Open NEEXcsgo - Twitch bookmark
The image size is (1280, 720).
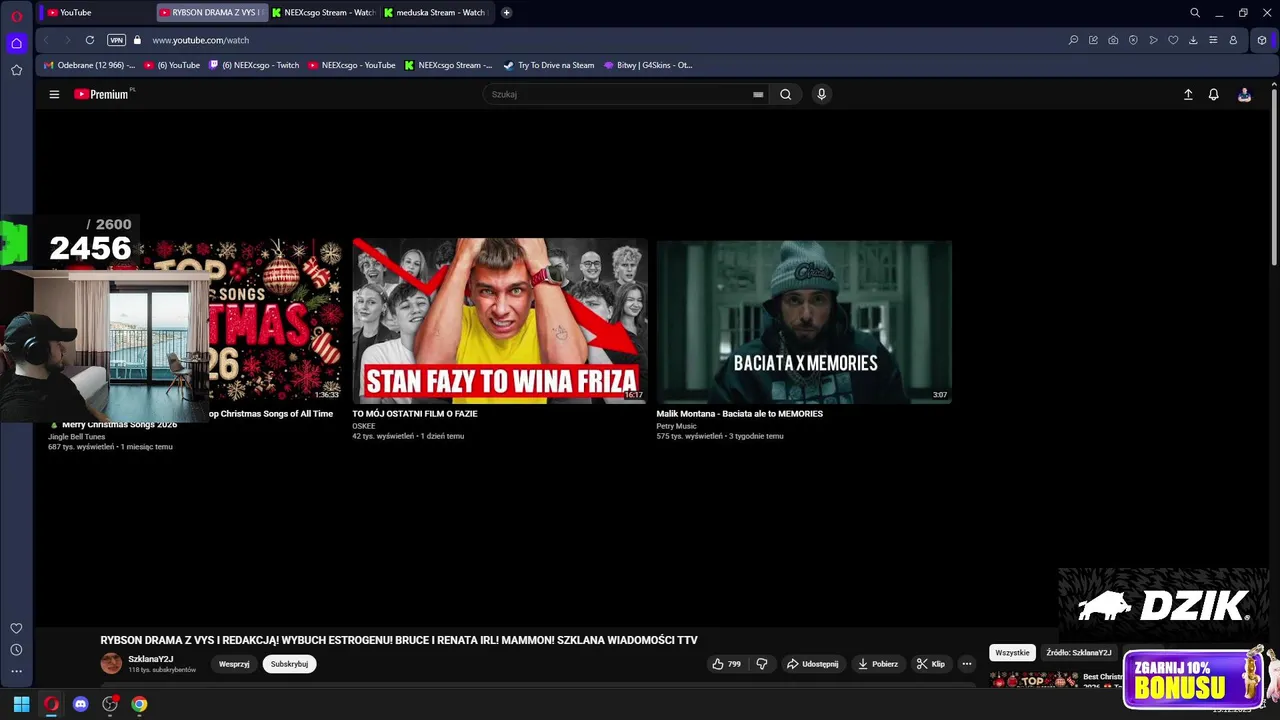[254, 65]
